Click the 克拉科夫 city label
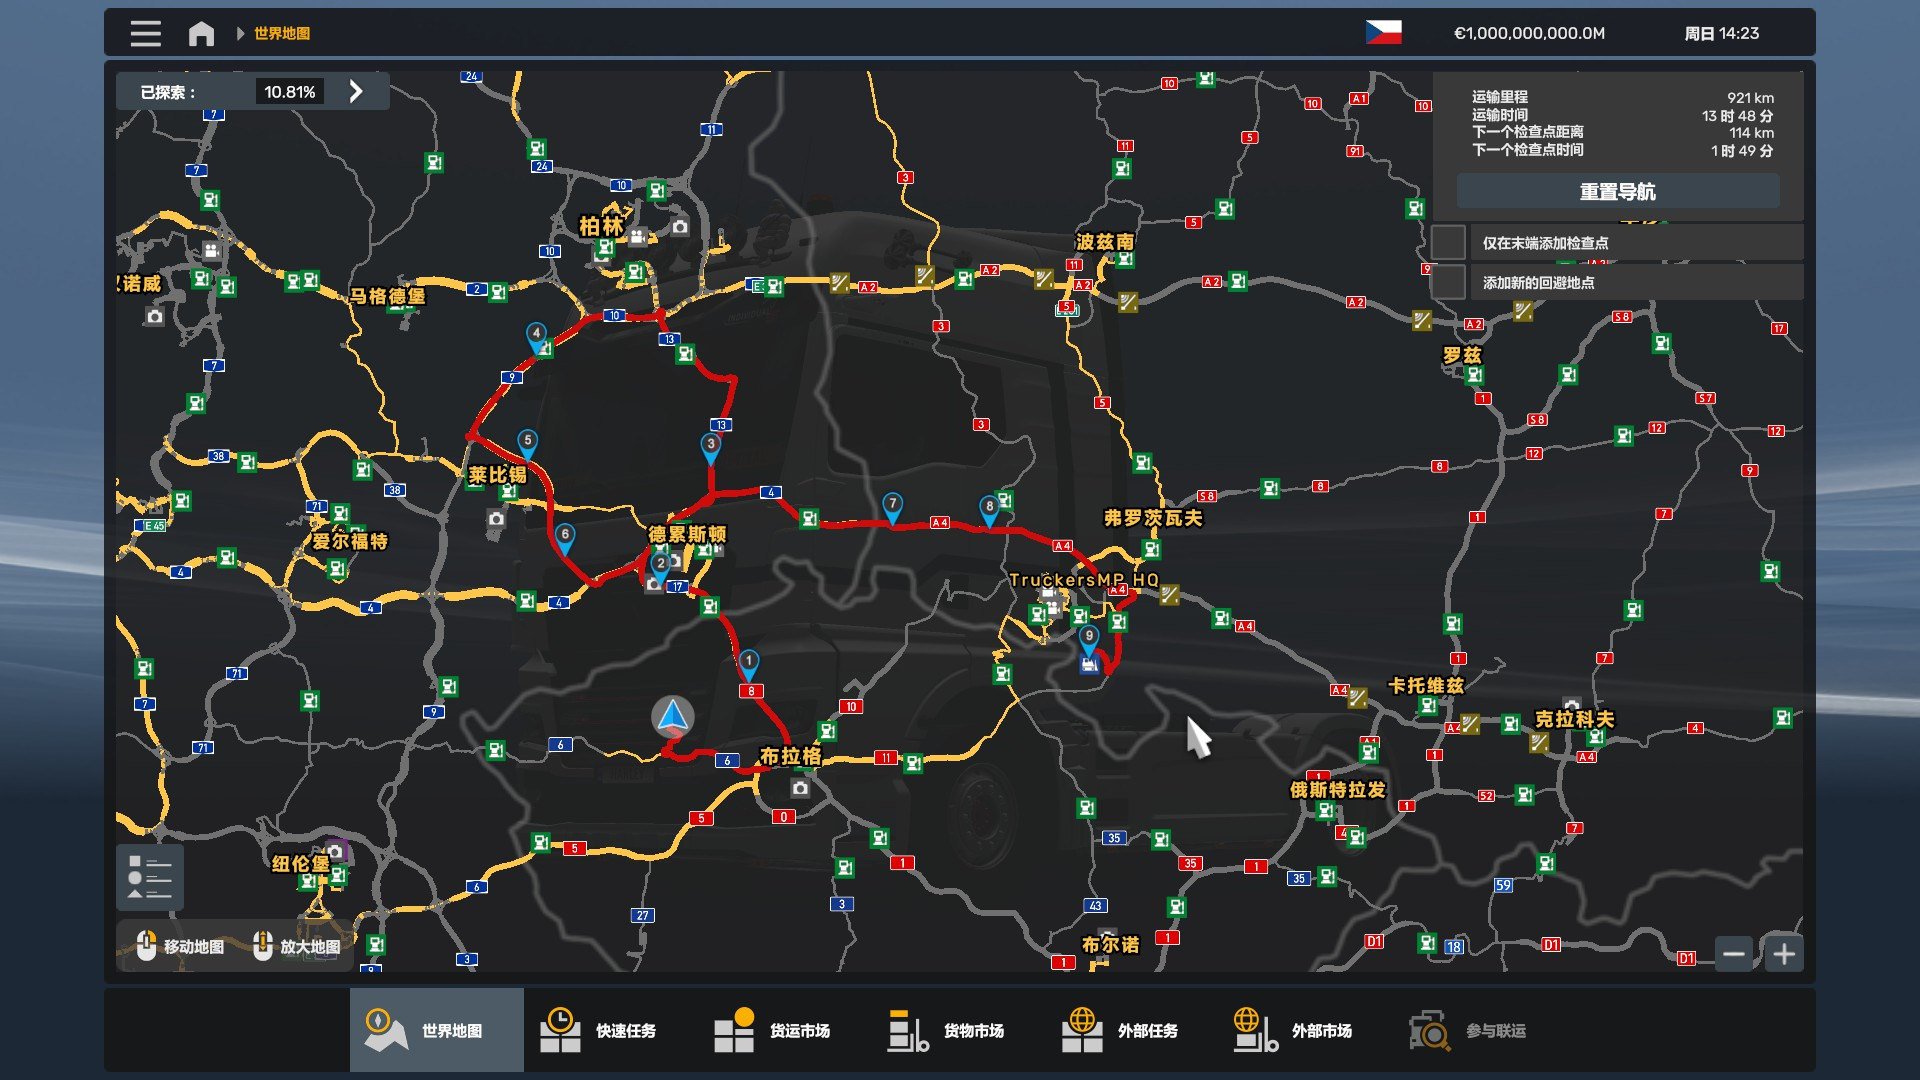The height and width of the screenshot is (1080, 1920). coord(1575,719)
